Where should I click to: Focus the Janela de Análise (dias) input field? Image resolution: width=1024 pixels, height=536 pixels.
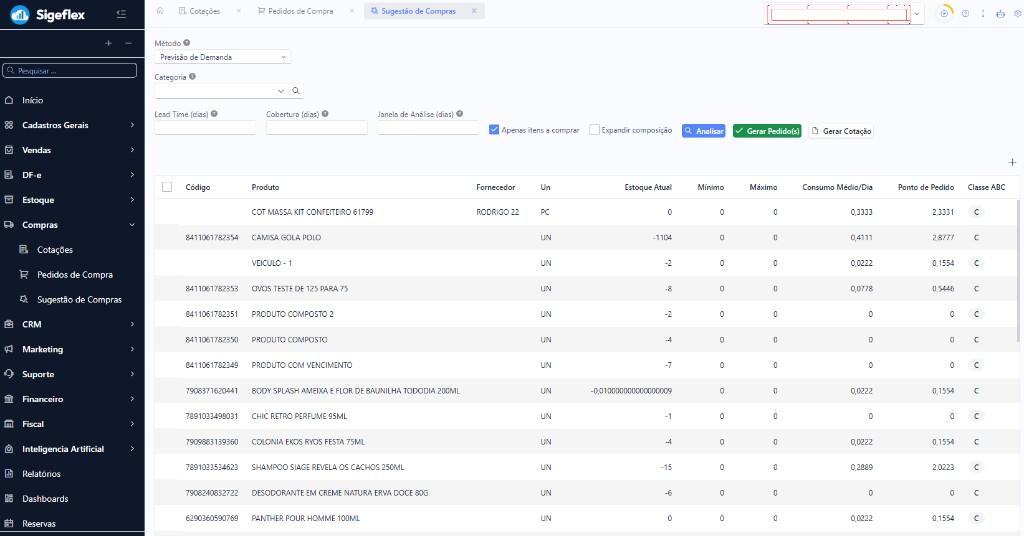(x=428, y=128)
